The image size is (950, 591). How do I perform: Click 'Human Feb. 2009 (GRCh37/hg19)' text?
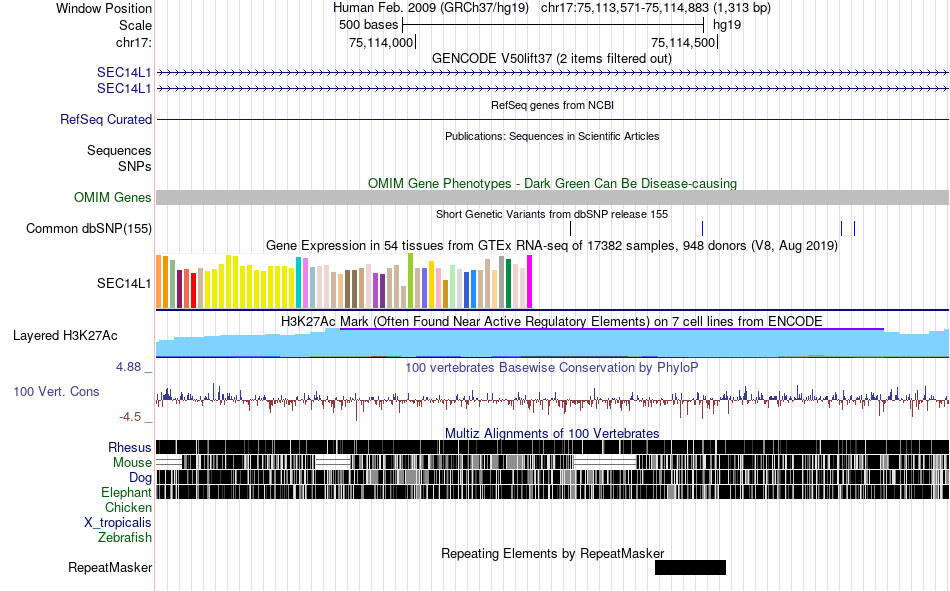431,8
